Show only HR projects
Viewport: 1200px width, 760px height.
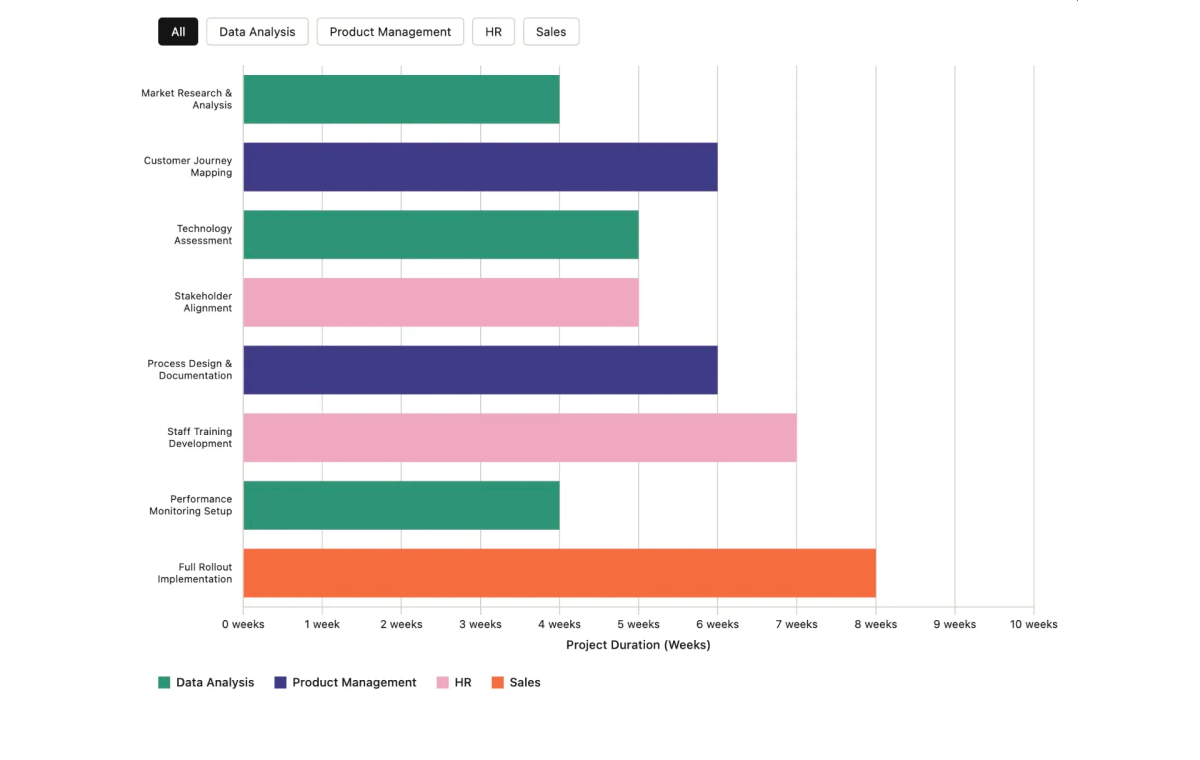pyautogui.click(x=493, y=32)
